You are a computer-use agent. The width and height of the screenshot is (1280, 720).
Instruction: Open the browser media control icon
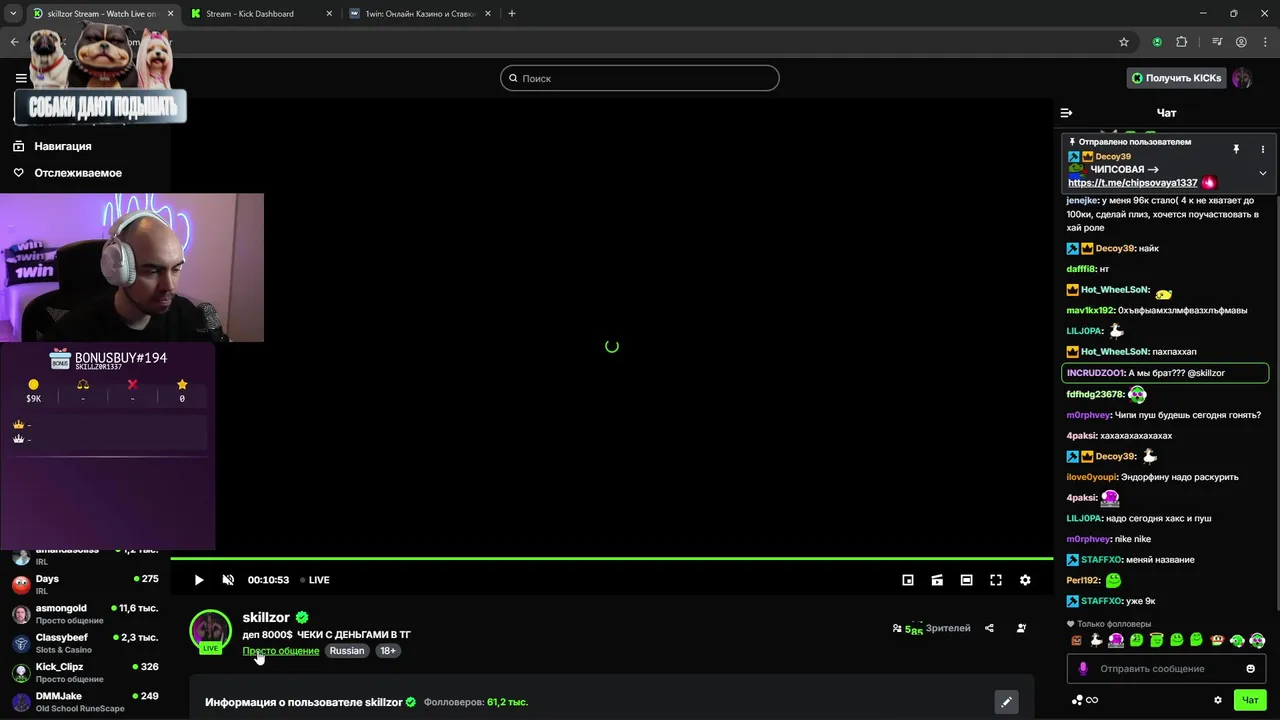[1217, 42]
